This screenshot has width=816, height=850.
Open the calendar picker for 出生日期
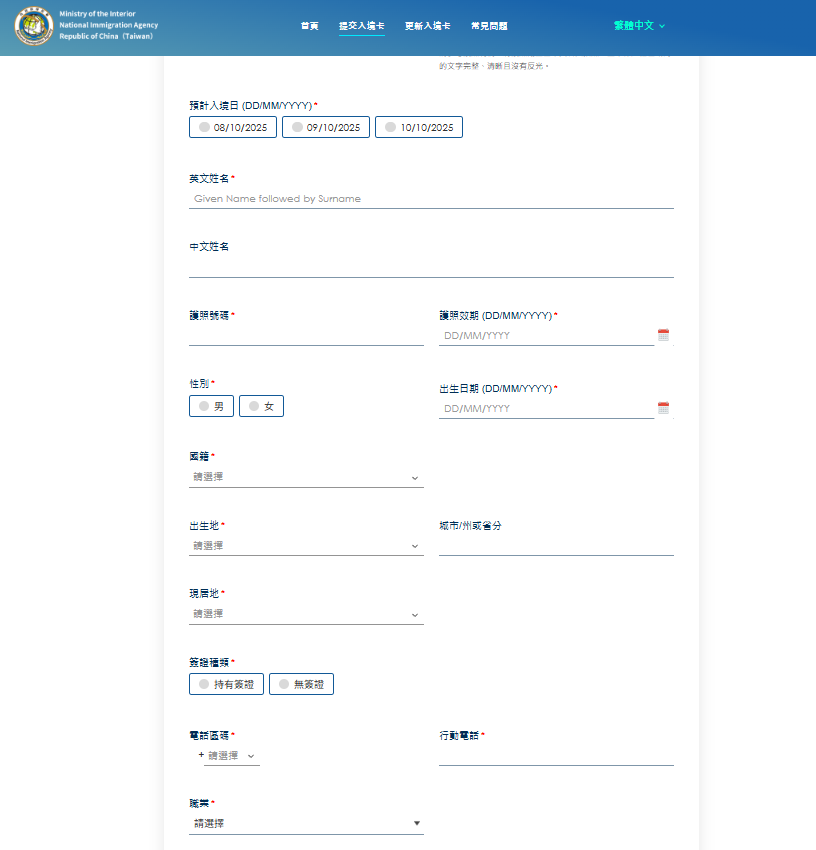coord(664,408)
